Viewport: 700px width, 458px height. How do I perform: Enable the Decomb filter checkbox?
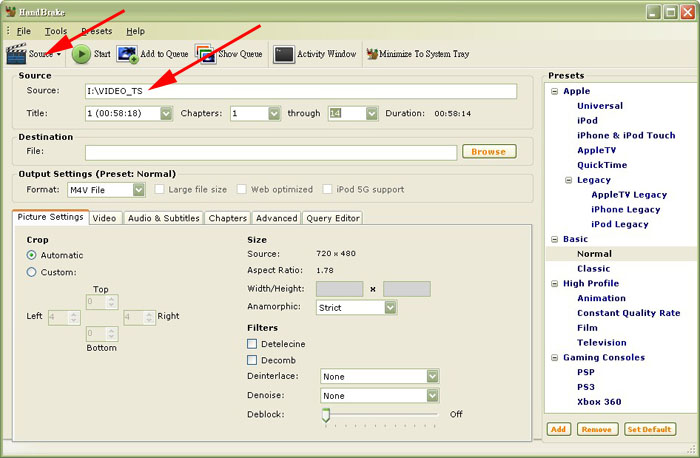point(252,359)
